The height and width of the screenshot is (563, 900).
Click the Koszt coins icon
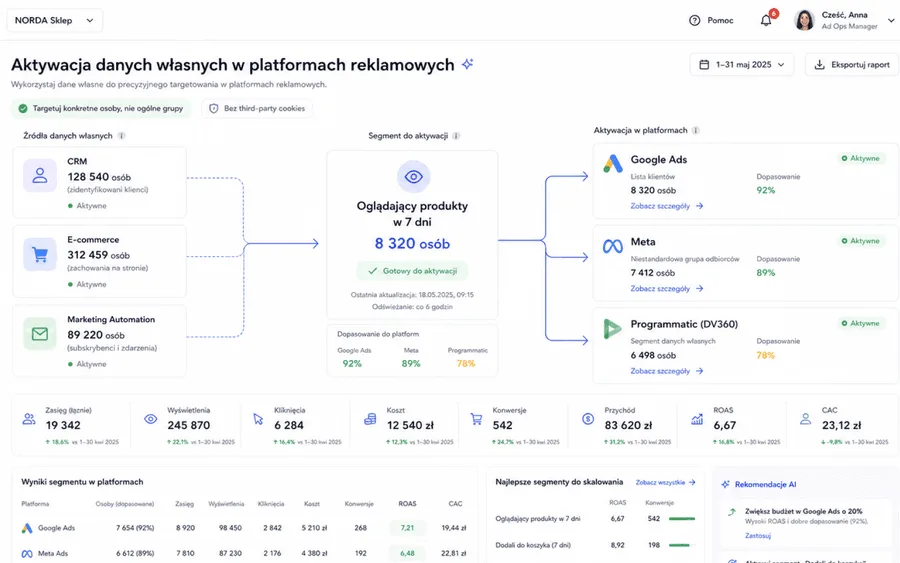pos(370,419)
